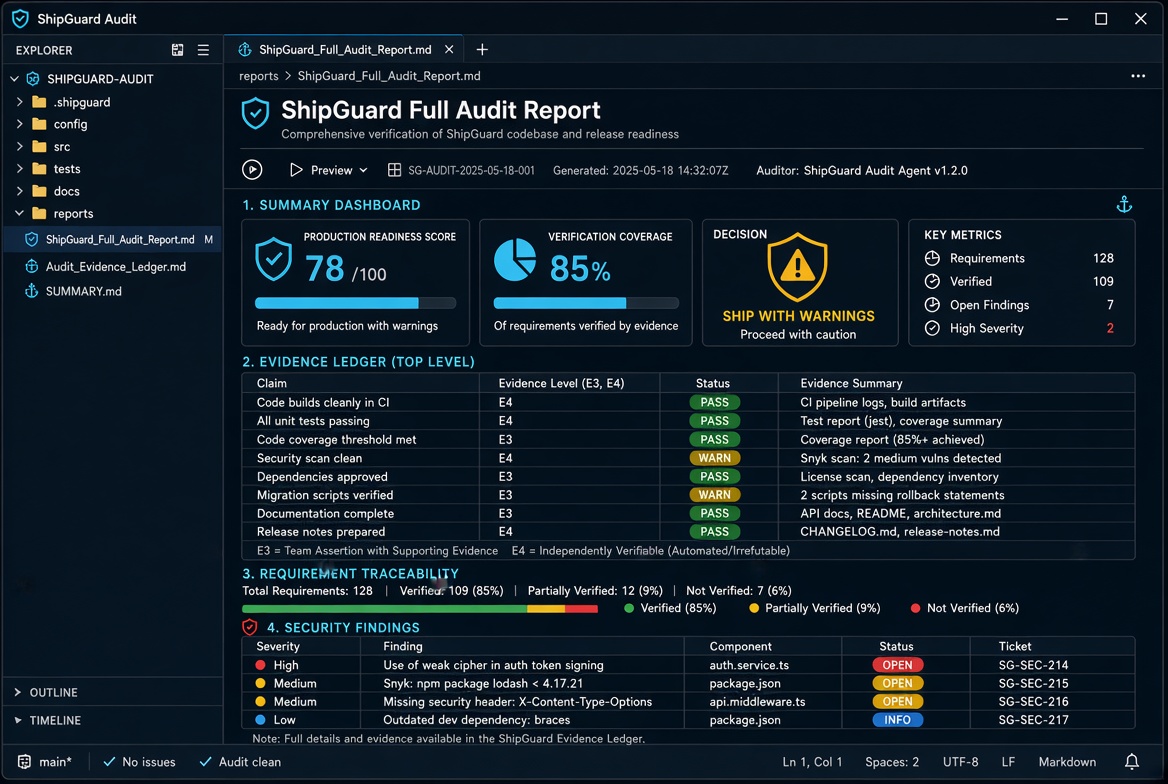
Task: Change language mode via Markdown item
Action: point(1067,762)
